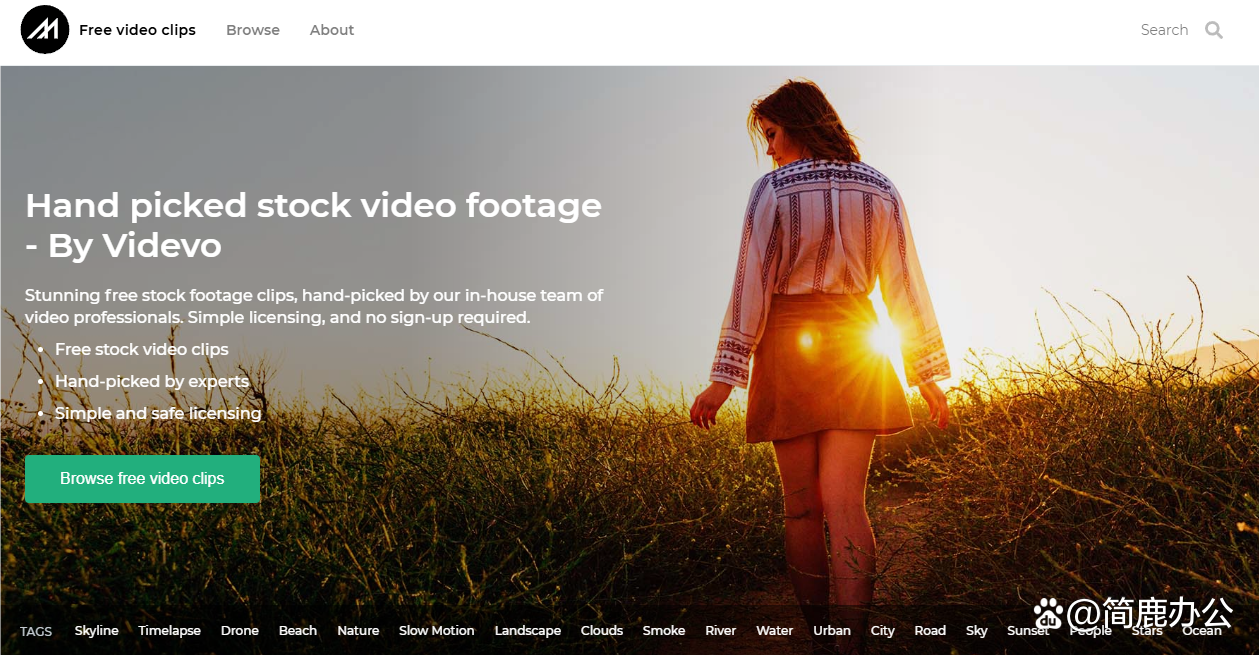Choose the Water tag
Viewport: 1259px width, 657px height.
[774, 631]
